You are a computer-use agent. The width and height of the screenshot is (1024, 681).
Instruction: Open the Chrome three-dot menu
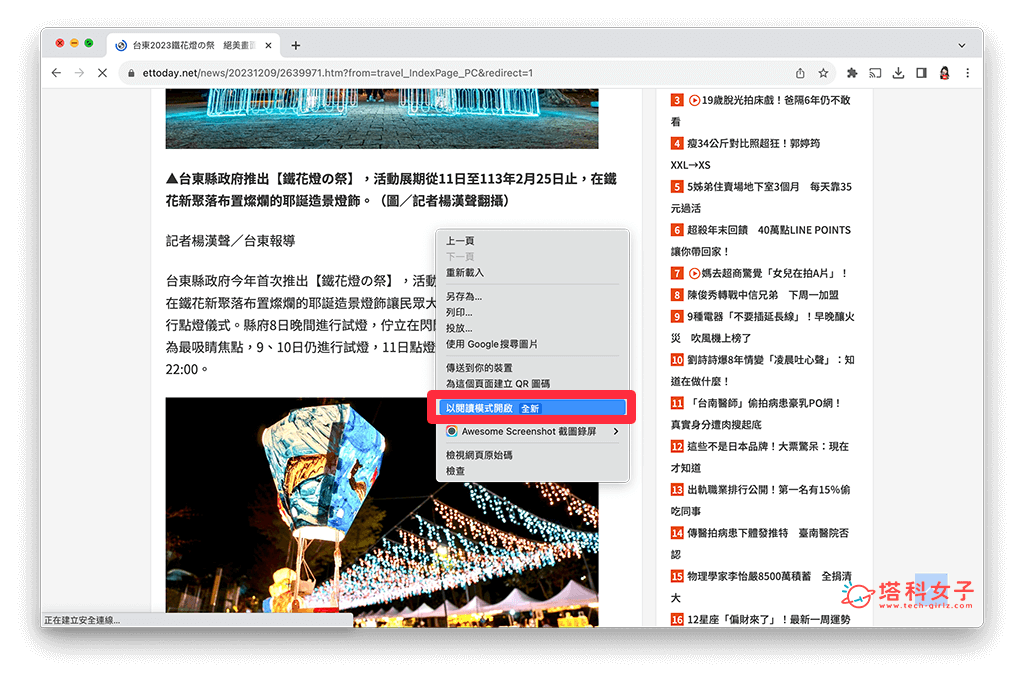tap(967, 73)
